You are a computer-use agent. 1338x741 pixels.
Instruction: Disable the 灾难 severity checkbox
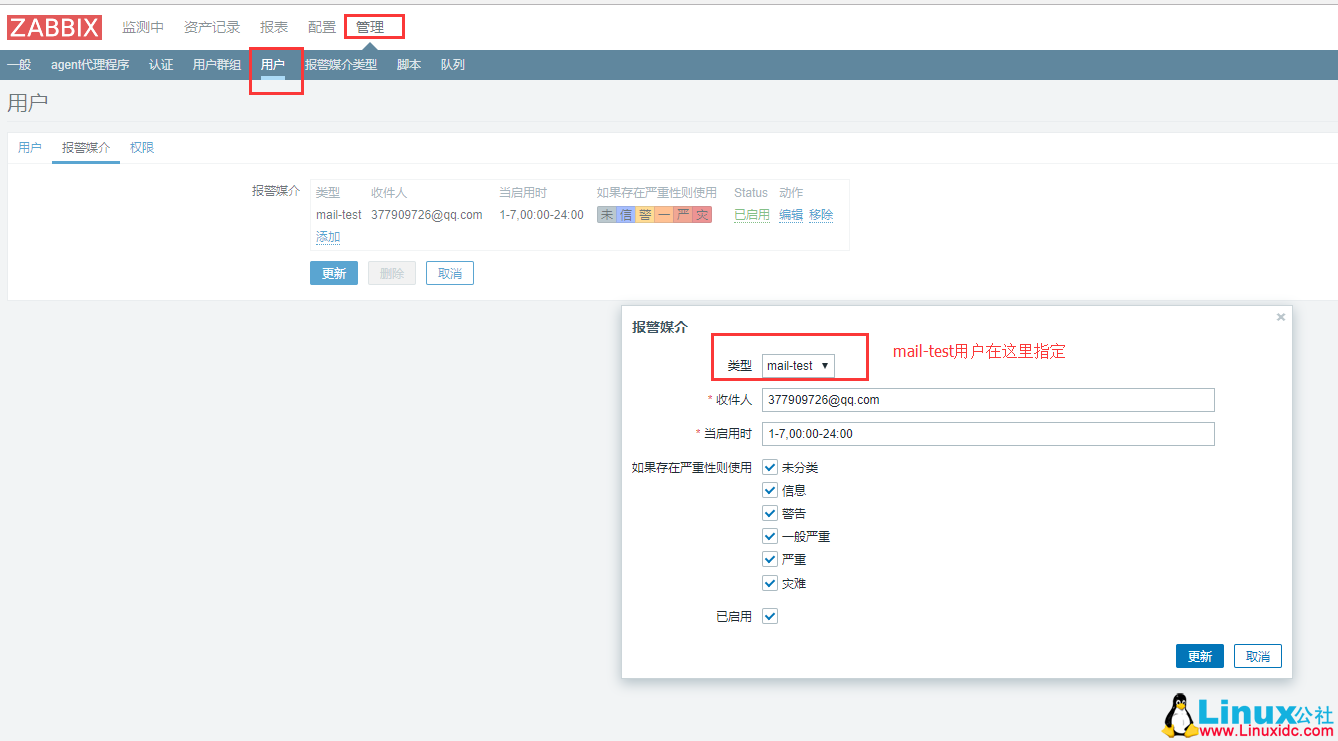770,582
